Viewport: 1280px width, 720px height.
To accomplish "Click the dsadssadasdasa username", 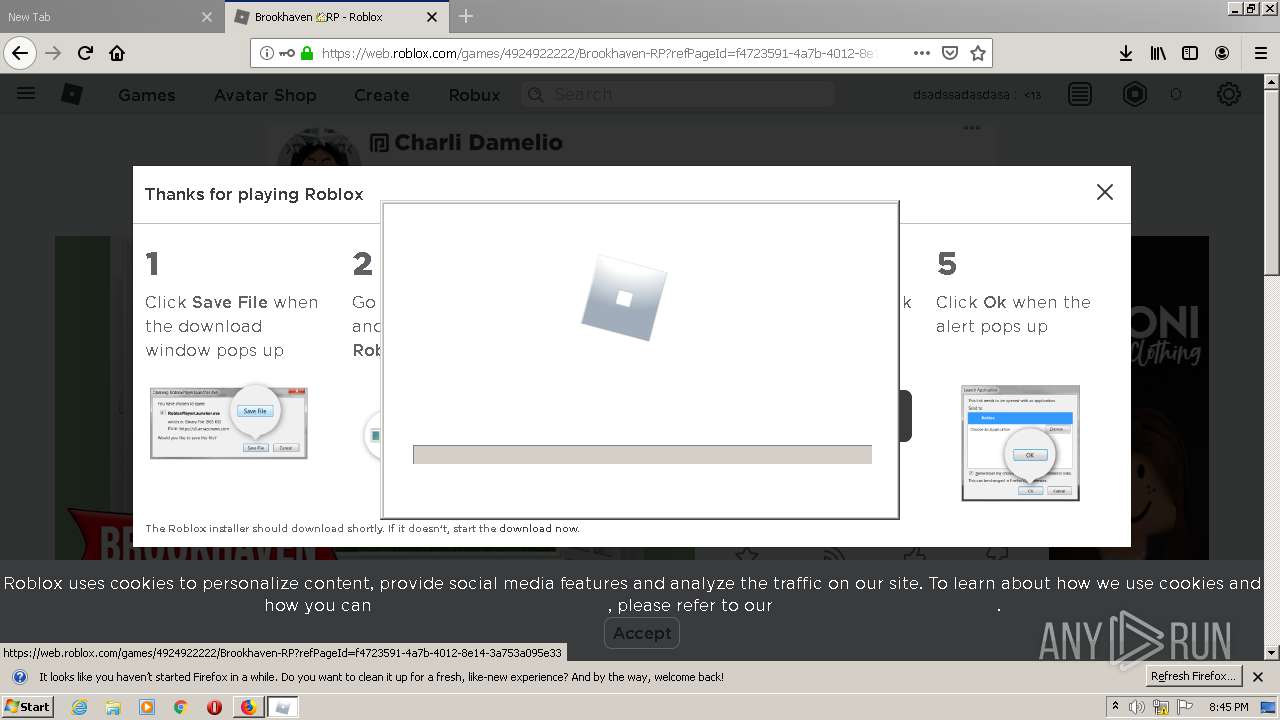I will pyautogui.click(x=960, y=95).
